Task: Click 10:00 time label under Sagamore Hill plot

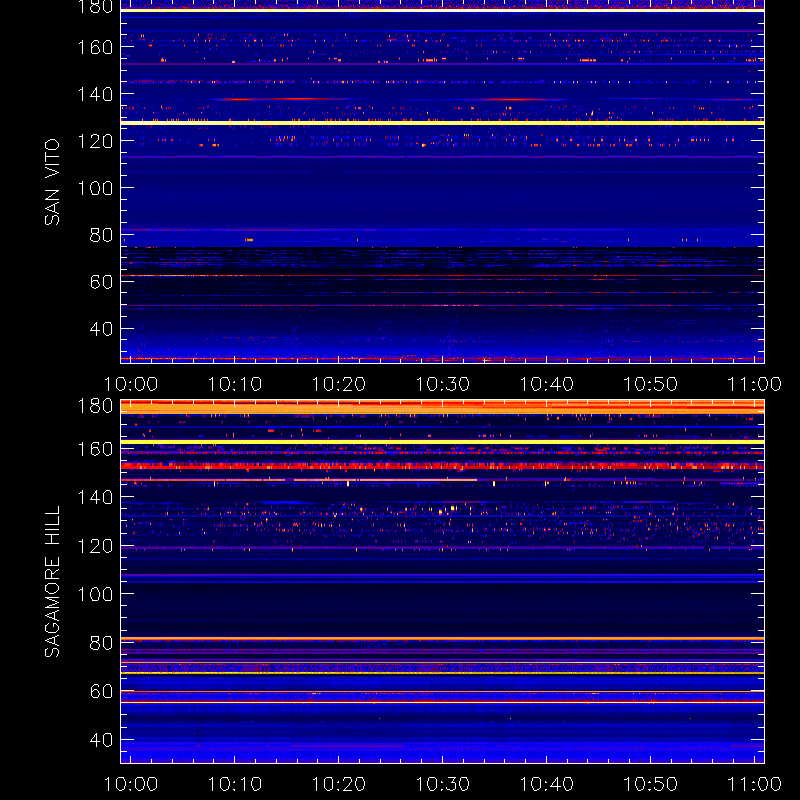Action: 131,784
